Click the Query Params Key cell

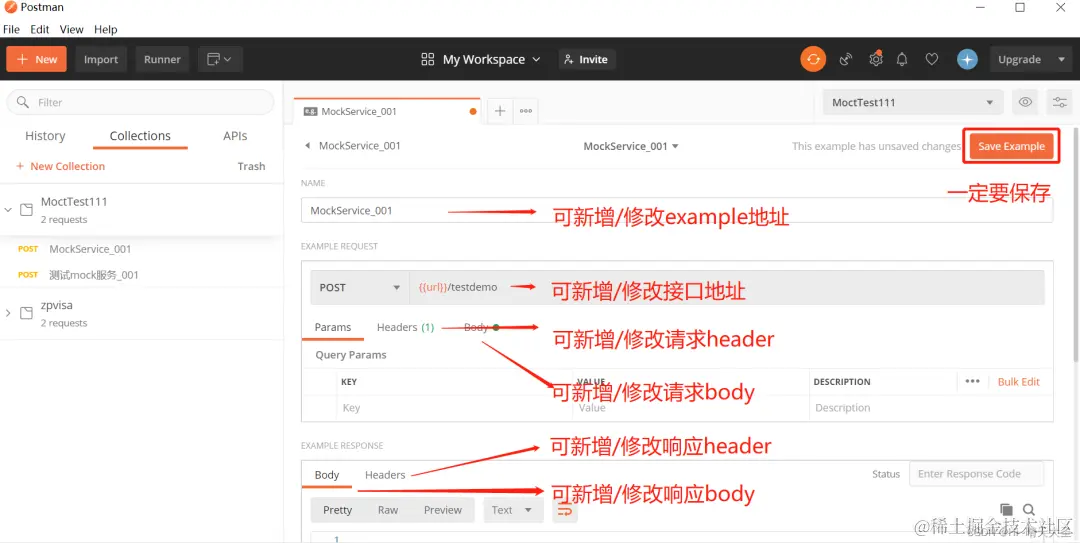[x=455, y=408]
